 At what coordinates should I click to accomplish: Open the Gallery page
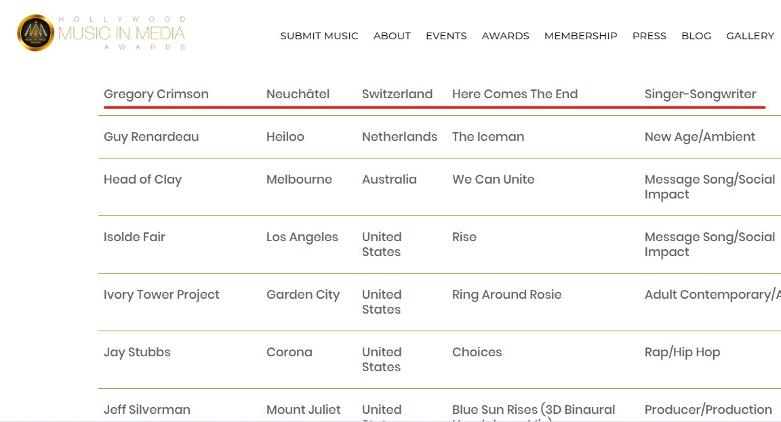pyautogui.click(x=750, y=36)
